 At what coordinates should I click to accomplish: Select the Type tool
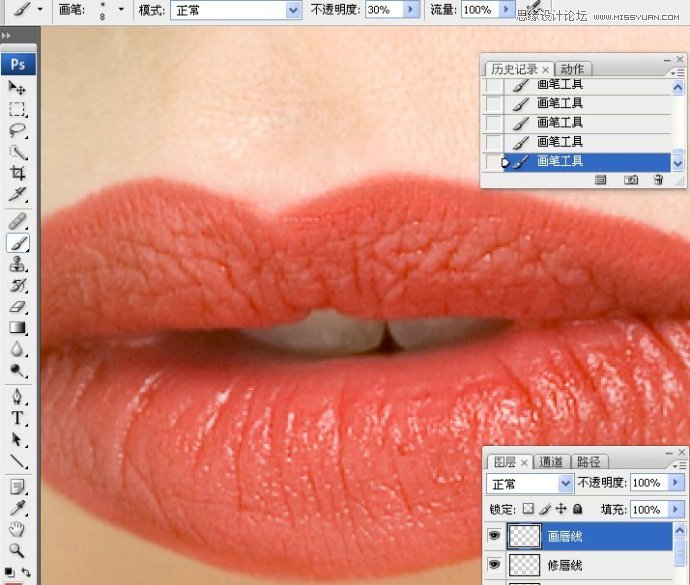[x=17, y=418]
